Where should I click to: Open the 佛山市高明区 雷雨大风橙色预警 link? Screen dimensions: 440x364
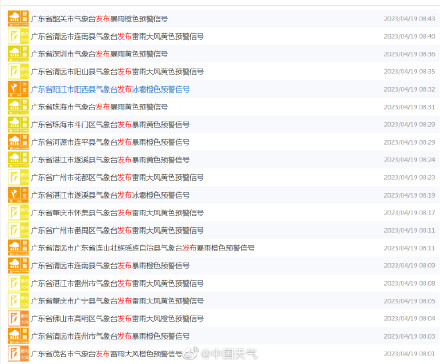[x=117, y=319]
